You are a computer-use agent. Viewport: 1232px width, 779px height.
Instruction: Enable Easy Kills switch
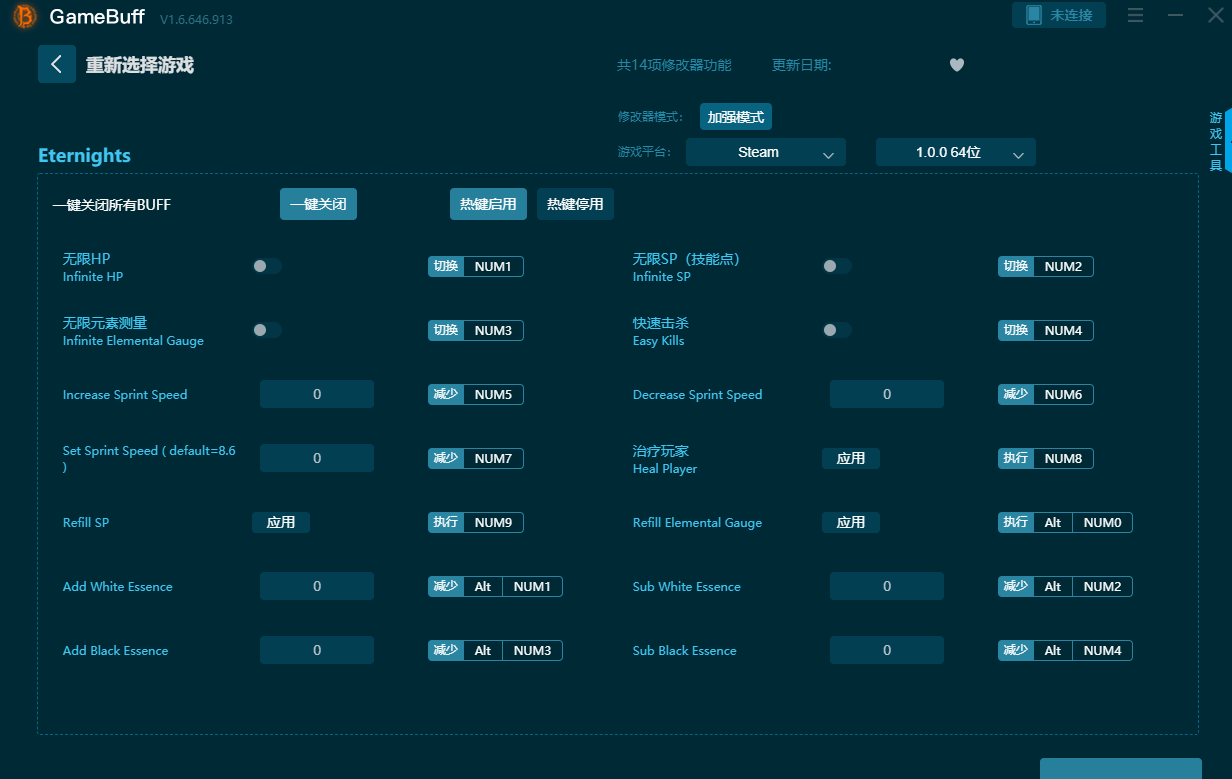coord(837,330)
